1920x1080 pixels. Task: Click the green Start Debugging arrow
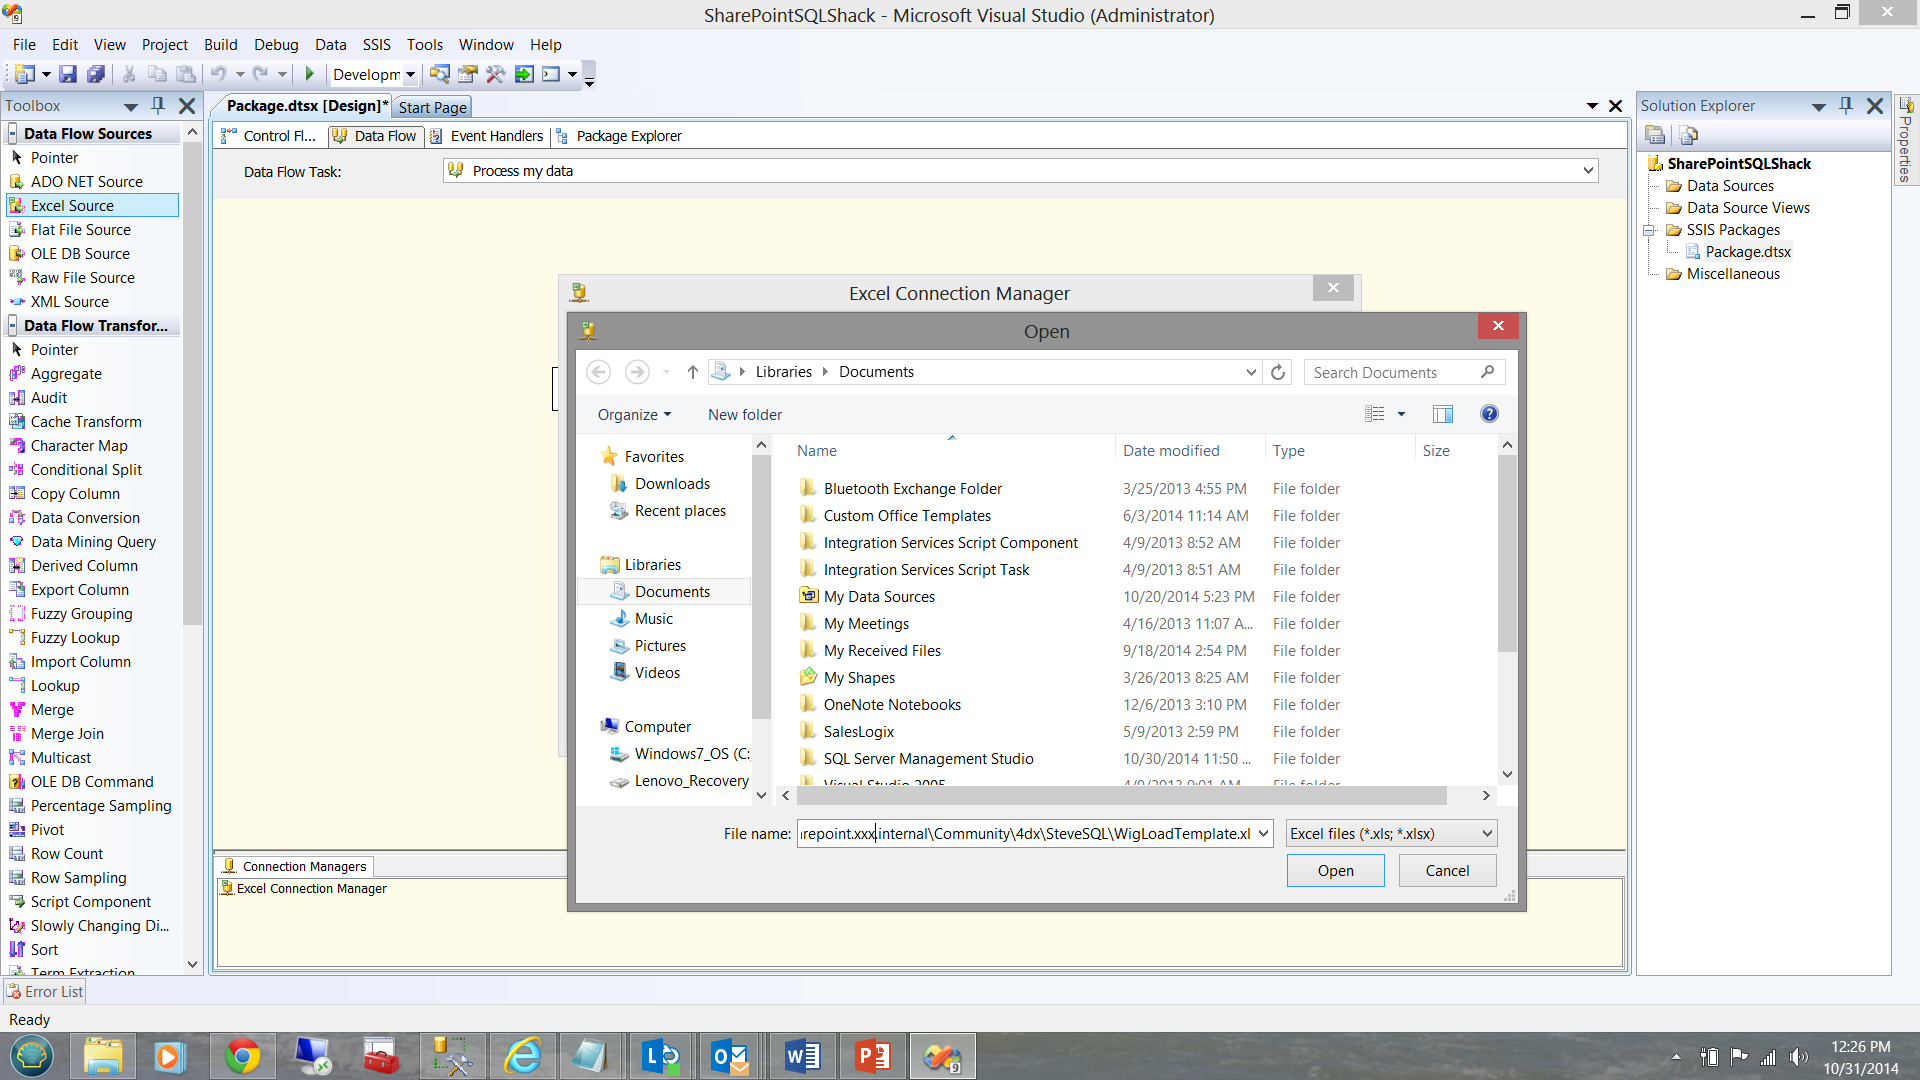point(310,74)
